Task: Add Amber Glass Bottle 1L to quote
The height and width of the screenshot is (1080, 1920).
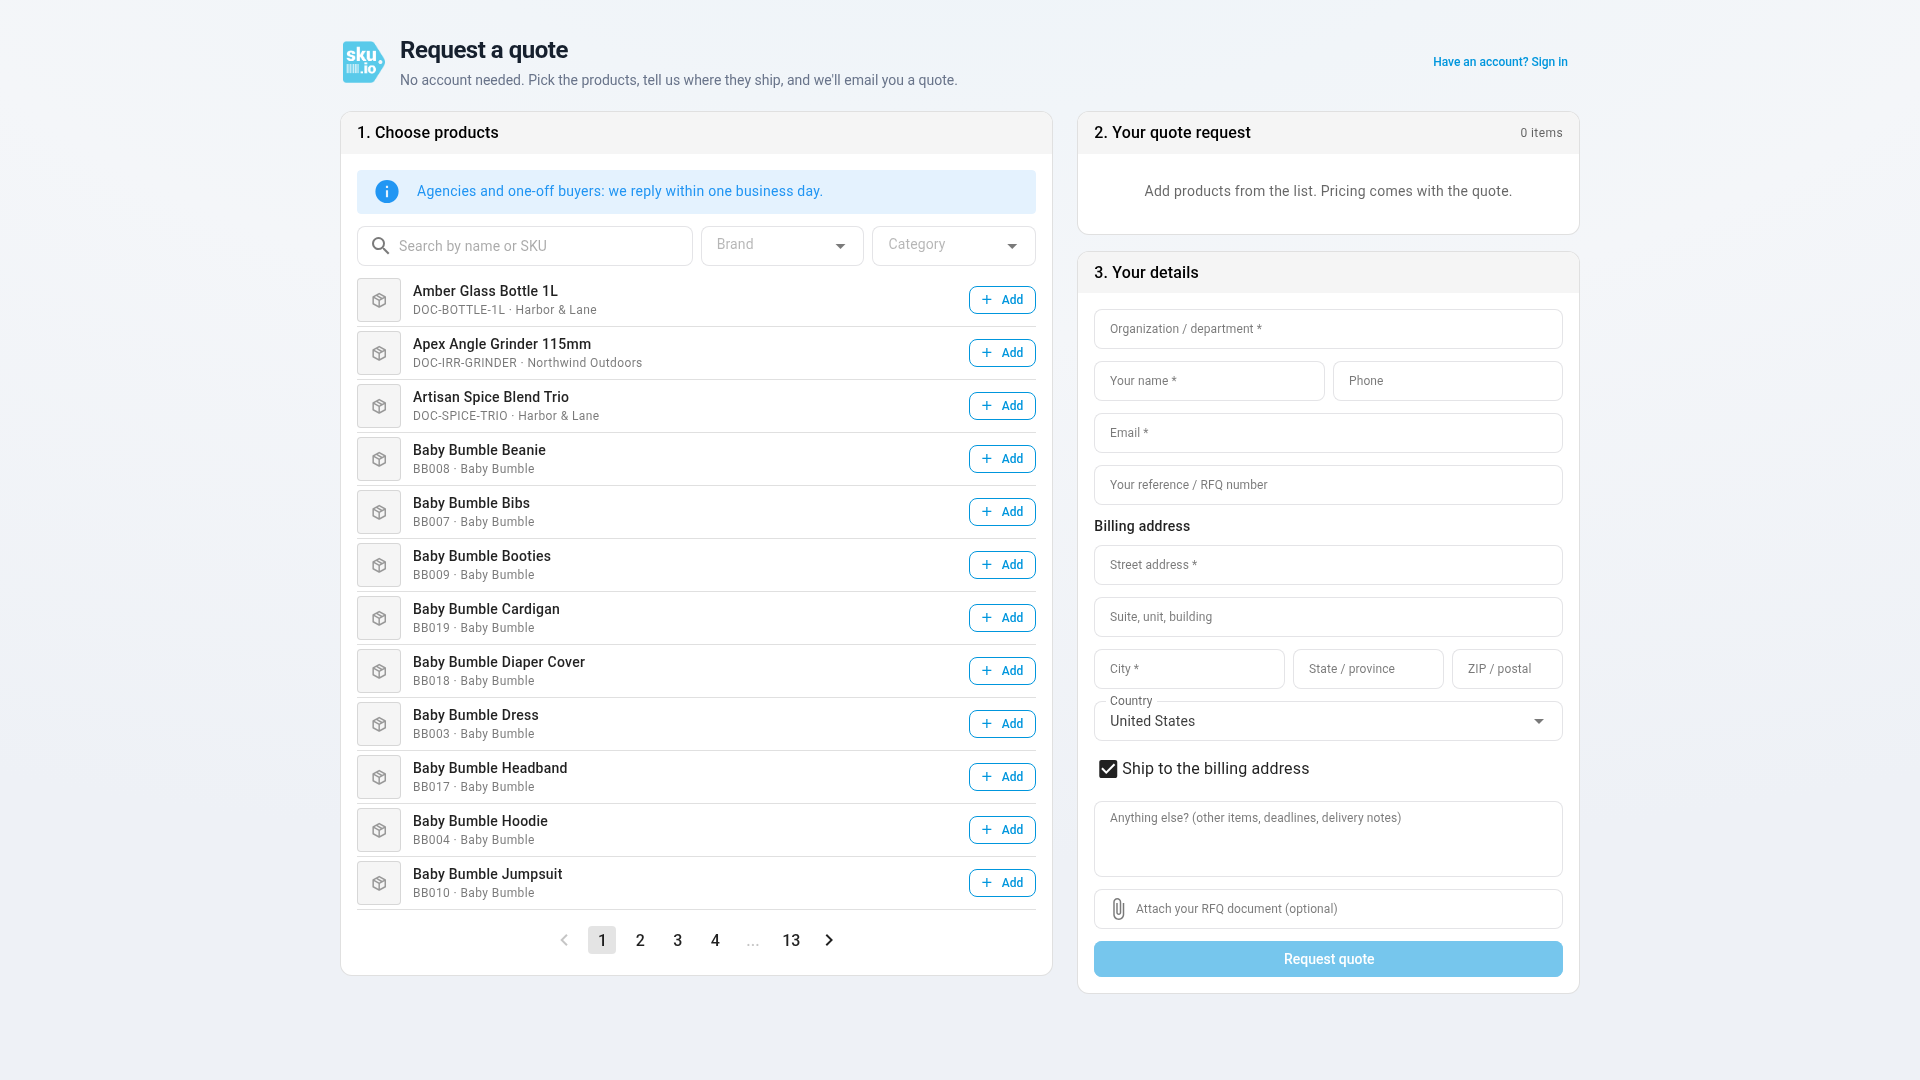Action: coord(1002,300)
